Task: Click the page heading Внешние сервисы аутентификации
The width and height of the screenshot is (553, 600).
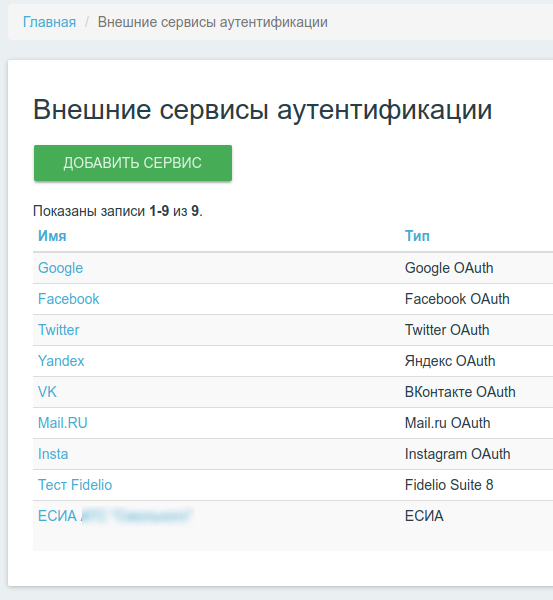Action: pos(263,110)
